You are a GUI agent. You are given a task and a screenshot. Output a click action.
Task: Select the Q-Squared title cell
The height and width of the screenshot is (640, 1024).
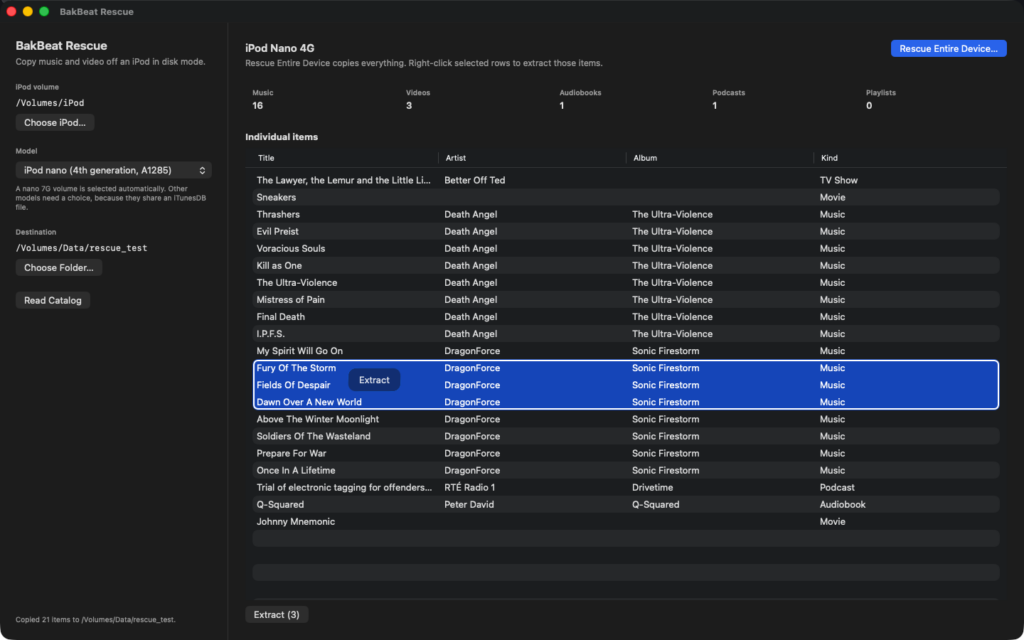pos(280,504)
